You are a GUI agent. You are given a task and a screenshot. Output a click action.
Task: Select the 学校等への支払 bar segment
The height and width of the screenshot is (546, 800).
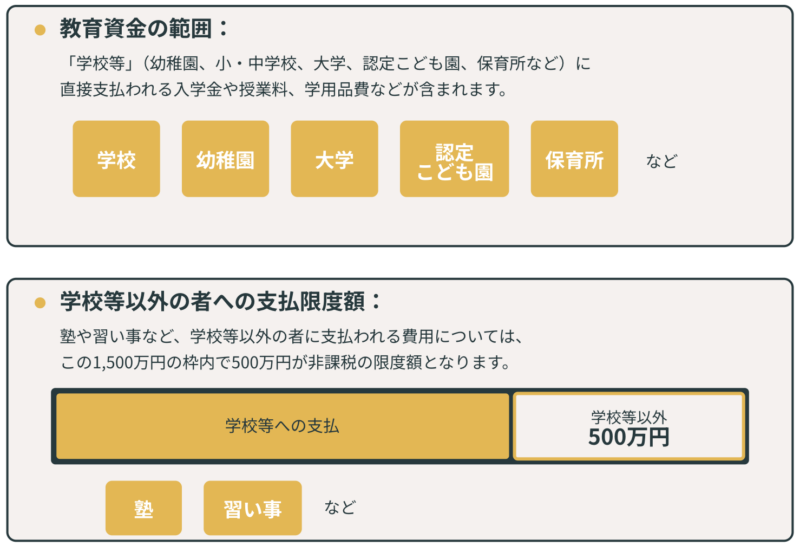[282, 426]
